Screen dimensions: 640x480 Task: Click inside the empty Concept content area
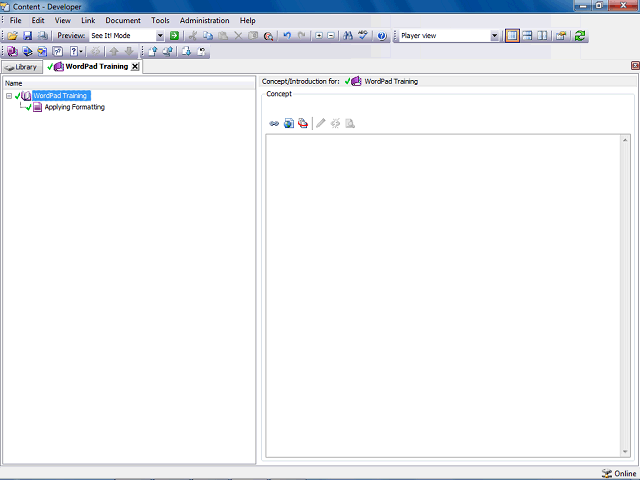coord(442,296)
